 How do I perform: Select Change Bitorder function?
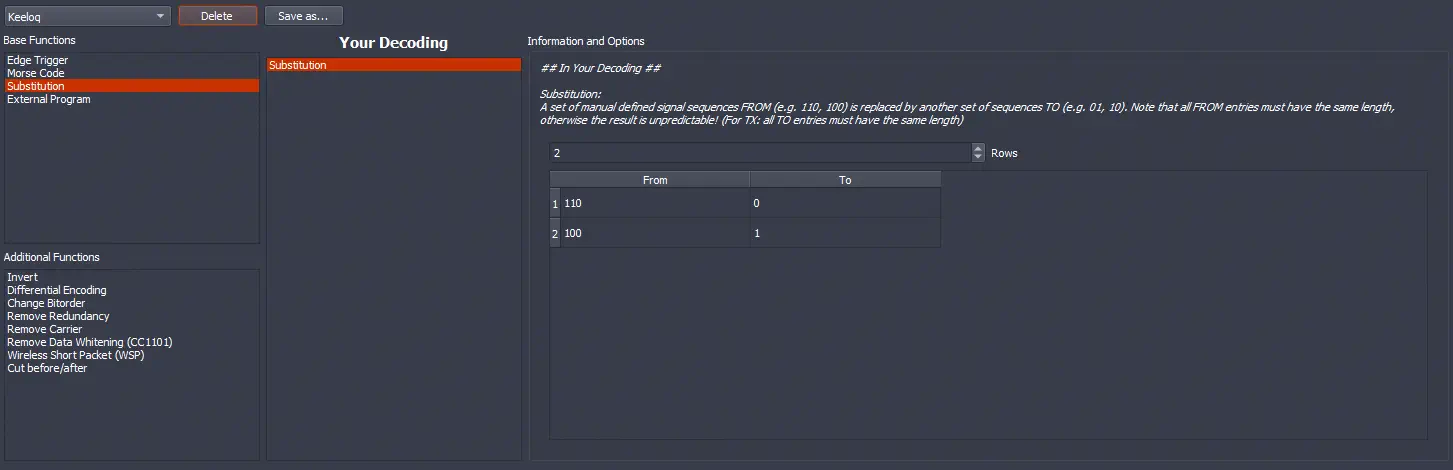click(46, 303)
